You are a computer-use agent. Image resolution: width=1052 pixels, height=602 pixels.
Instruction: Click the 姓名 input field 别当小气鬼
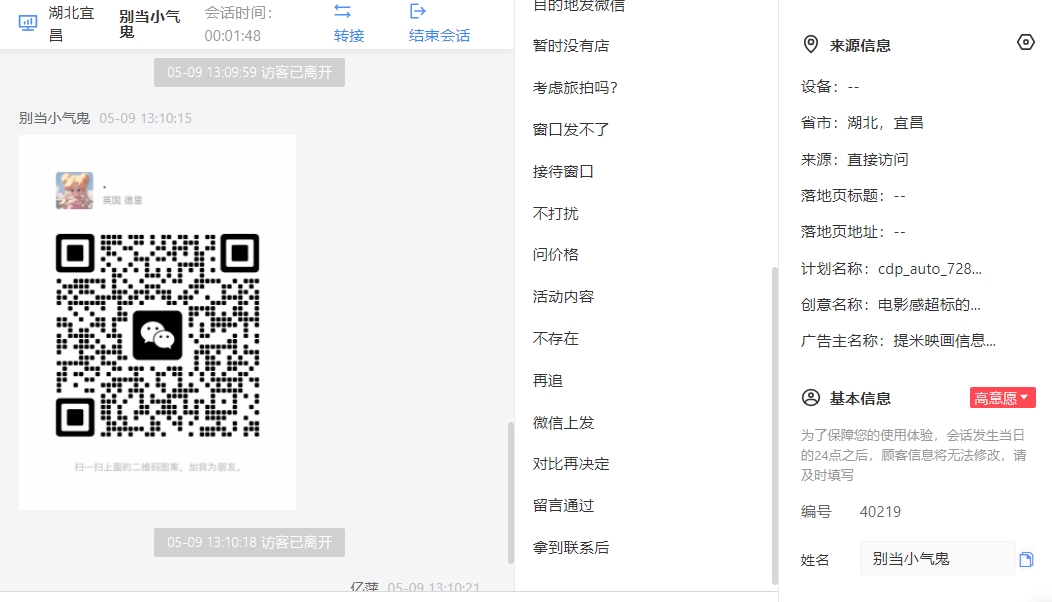pyautogui.click(x=937, y=558)
